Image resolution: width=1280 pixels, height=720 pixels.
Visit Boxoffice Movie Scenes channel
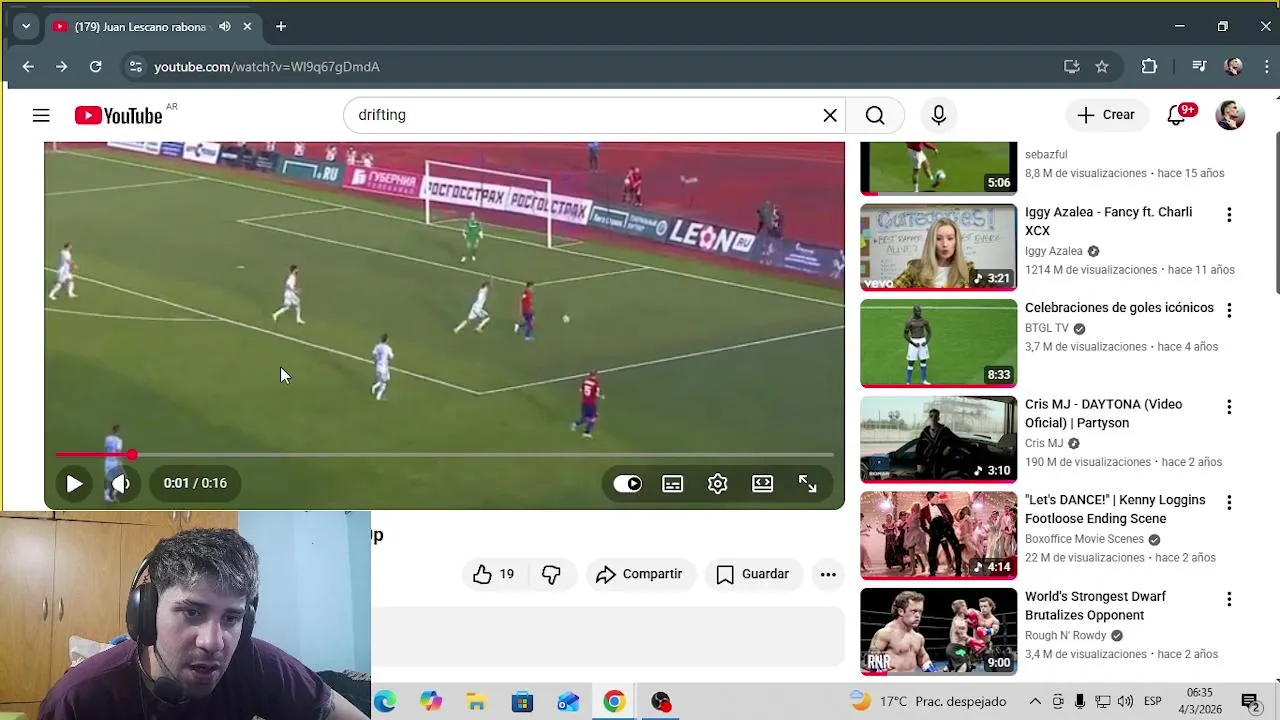click(1084, 539)
